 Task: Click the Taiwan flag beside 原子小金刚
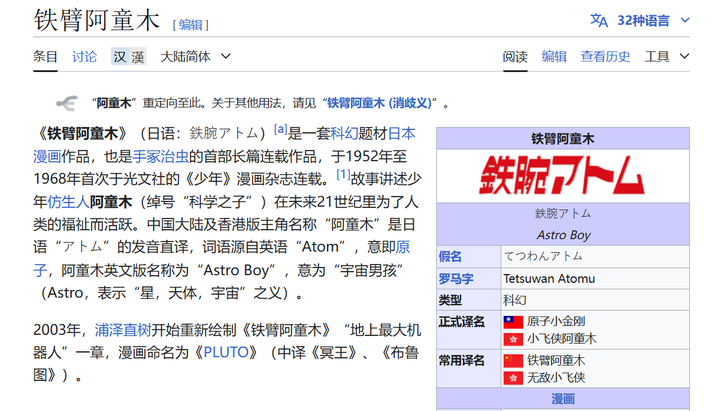click(x=513, y=321)
